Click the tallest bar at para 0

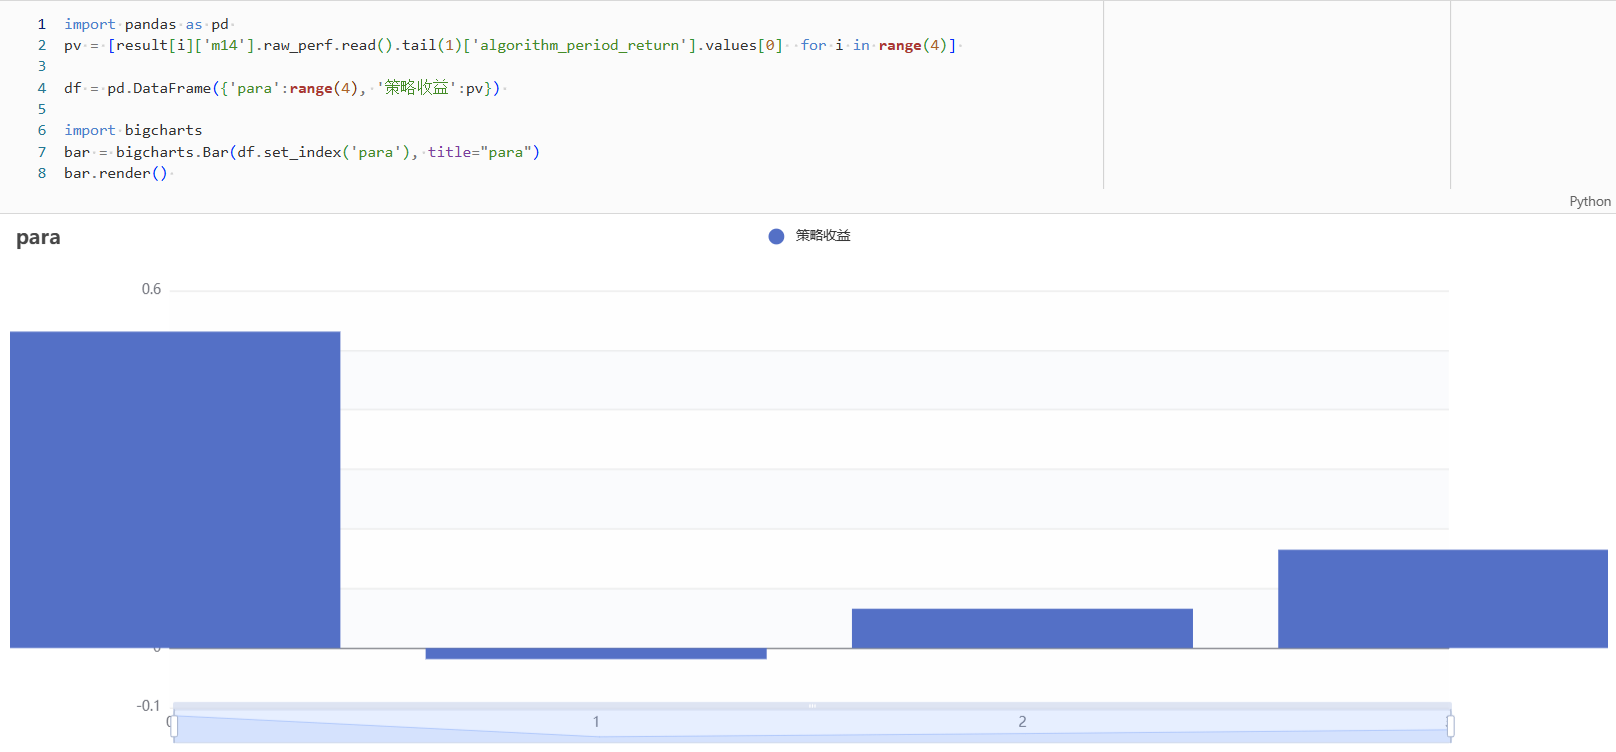pos(175,489)
